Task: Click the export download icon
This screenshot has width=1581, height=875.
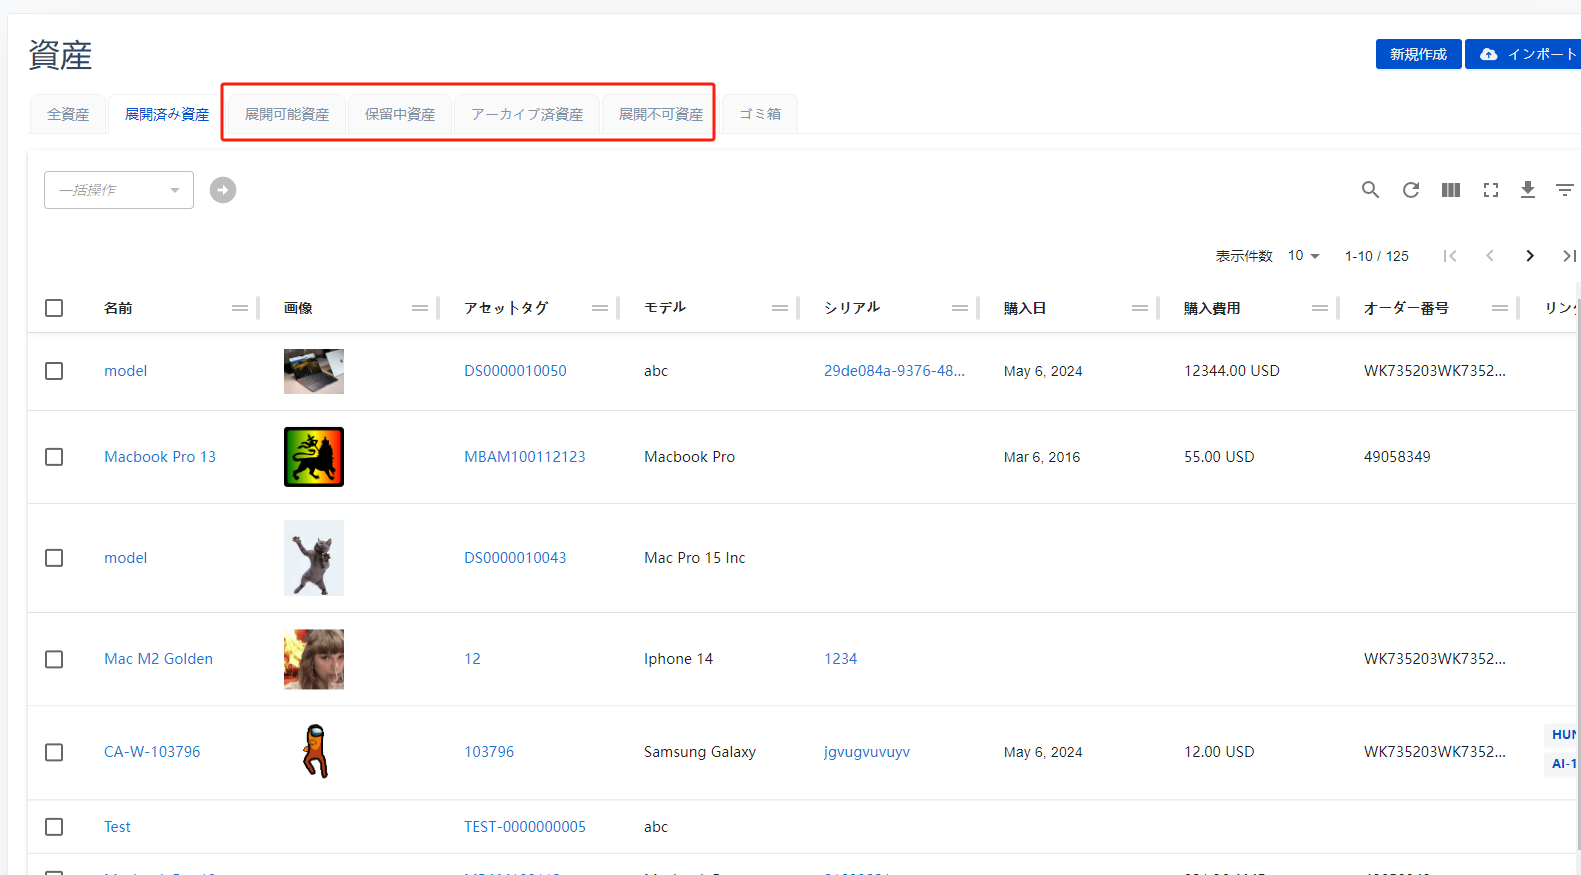Action: click(1527, 190)
